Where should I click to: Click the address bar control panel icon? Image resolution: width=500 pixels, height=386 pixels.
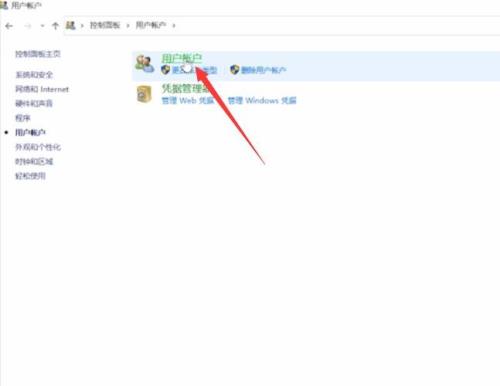[70, 25]
